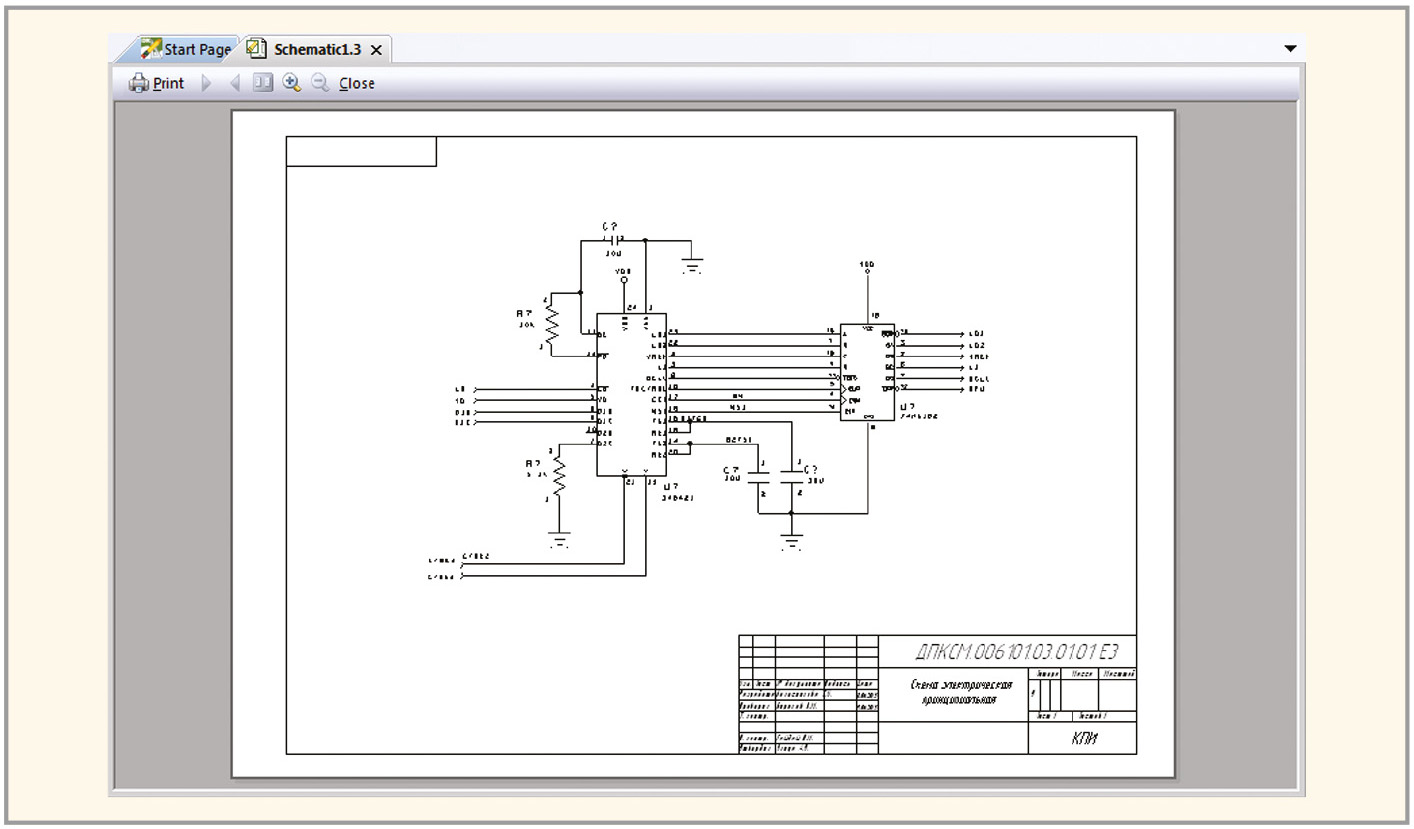Toggle the two-page preview layout
This screenshot has height=829, width=1414.
coord(262,84)
